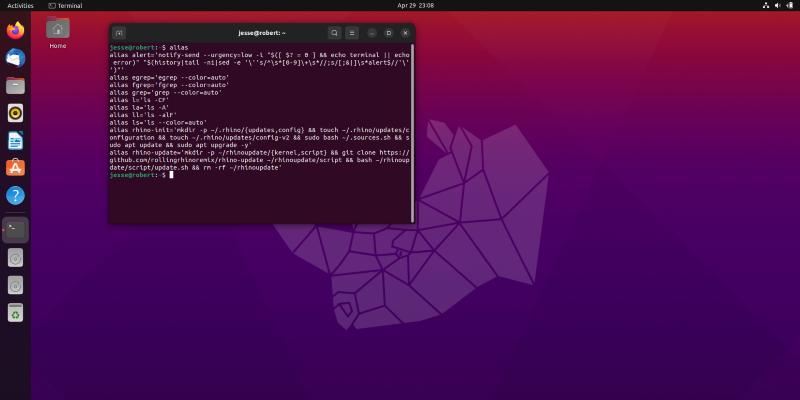
Task: Open the Help icon in the dock
Action: (15, 196)
